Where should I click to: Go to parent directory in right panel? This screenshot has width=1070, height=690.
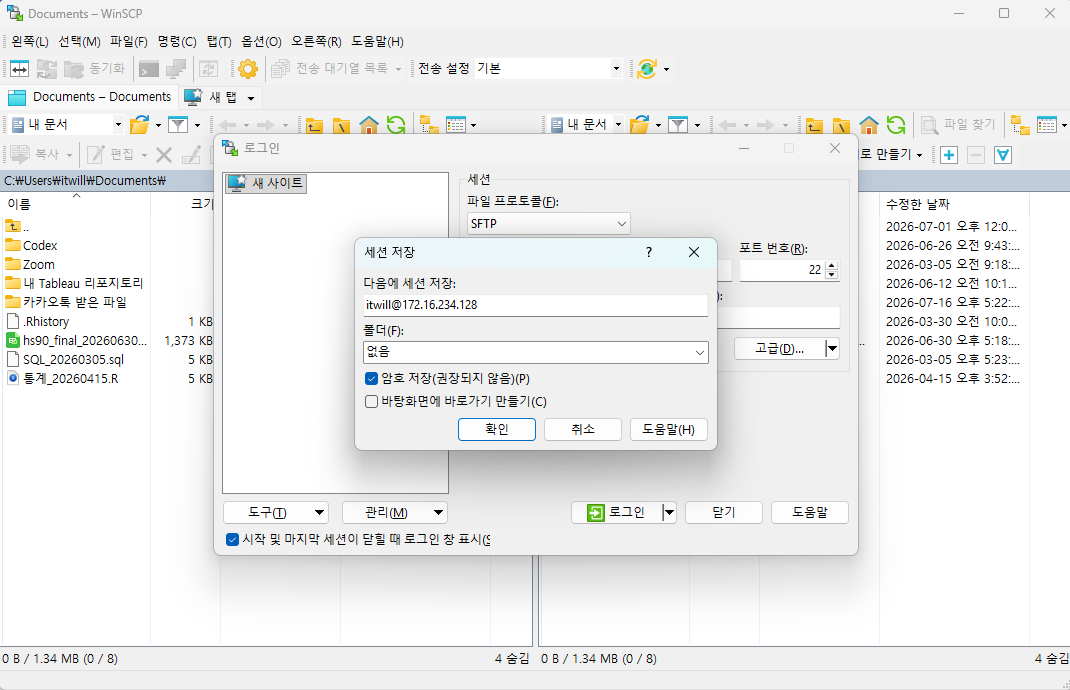coord(814,125)
